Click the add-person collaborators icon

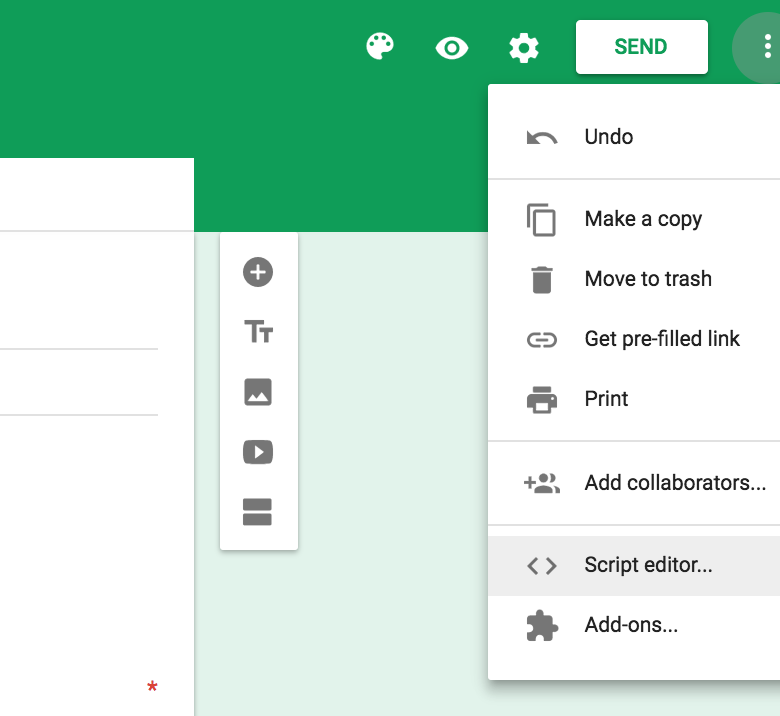coord(542,483)
